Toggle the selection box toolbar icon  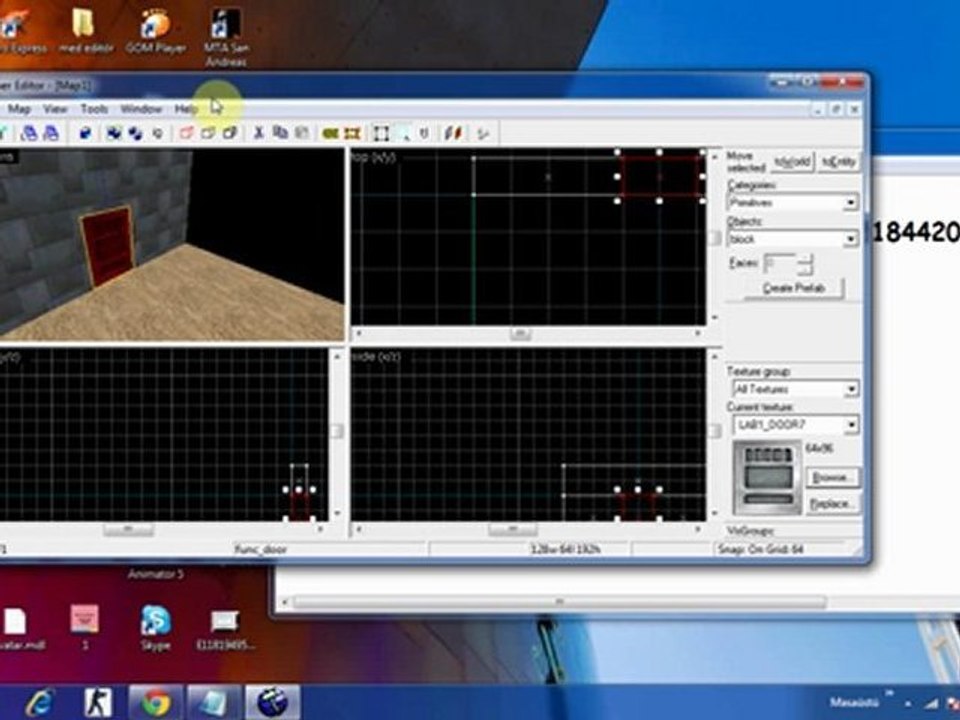381,133
